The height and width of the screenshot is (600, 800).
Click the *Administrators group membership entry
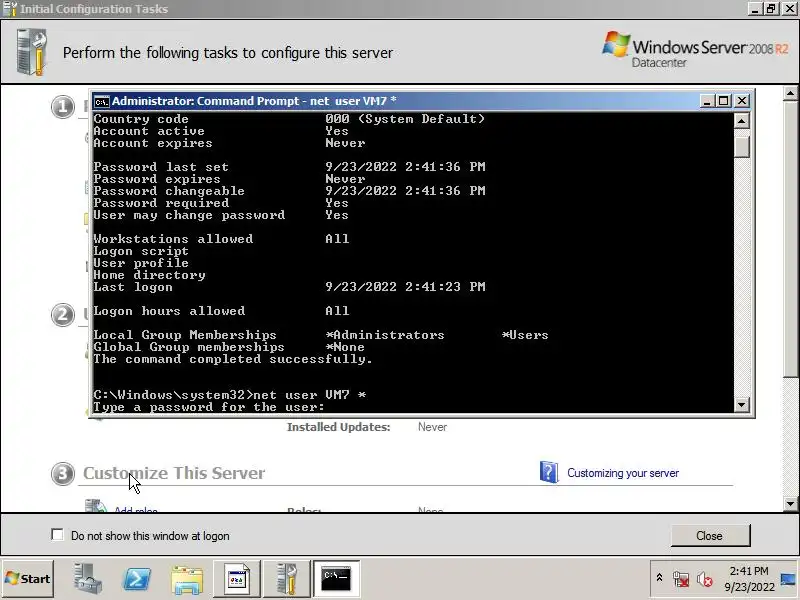pos(385,335)
